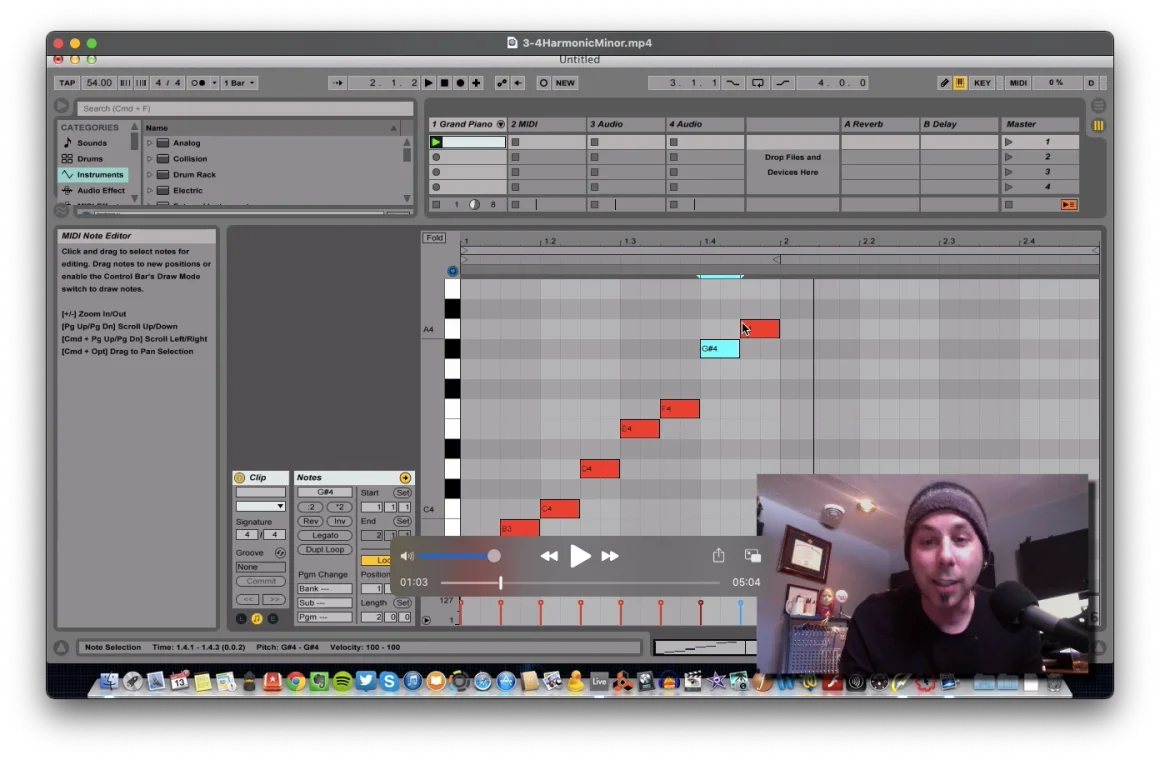Click the MIDI map mode button
This screenshot has height=760, width=1160.
coord(1018,83)
